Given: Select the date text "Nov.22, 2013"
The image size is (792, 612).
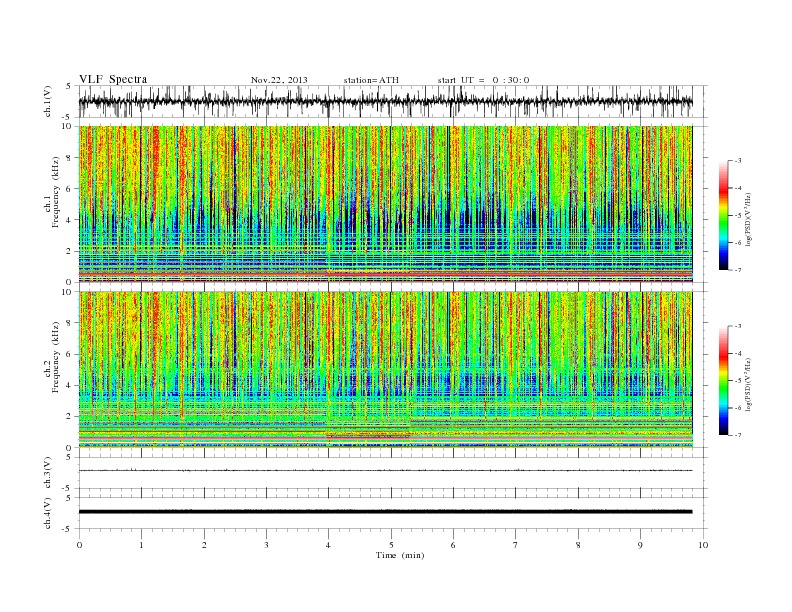Looking at the screenshot, I should pyautogui.click(x=279, y=80).
